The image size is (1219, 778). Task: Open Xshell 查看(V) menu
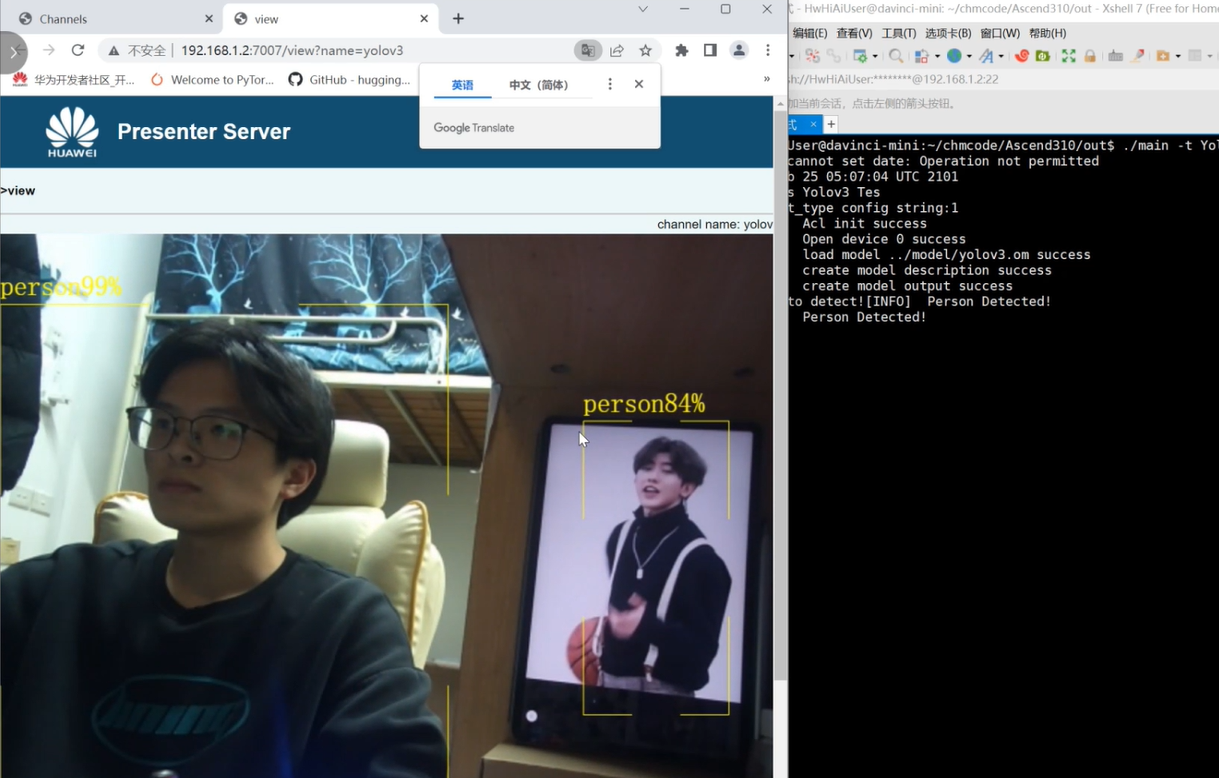tap(854, 33)
